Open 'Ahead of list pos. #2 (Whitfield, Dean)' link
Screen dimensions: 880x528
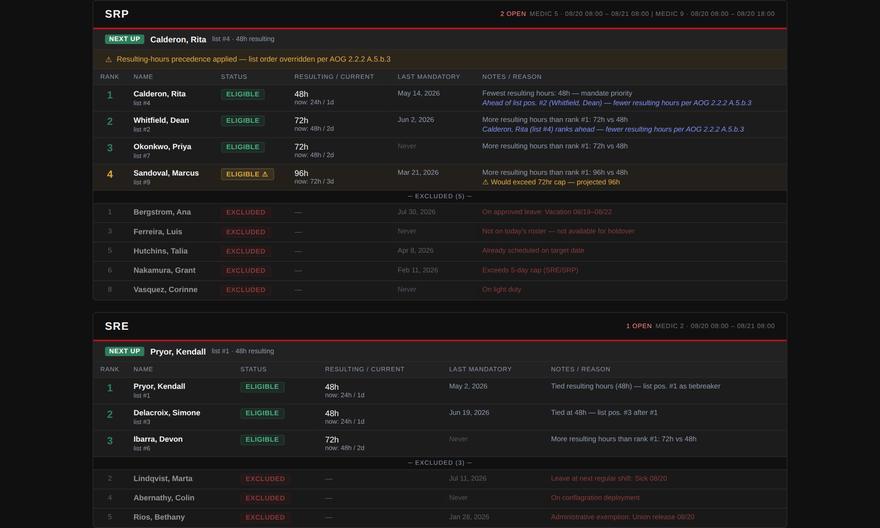616,103
